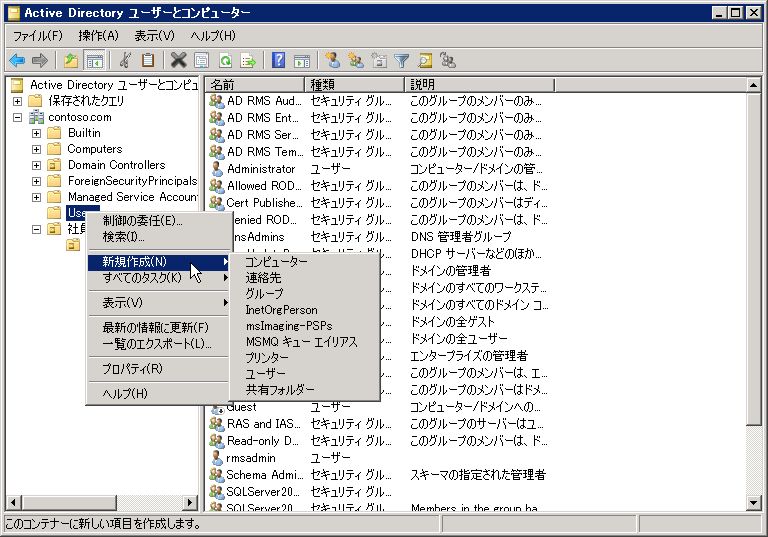Click the list's vertical scrollbar up arrow
The image size is (768, 537).
coord(753,85)
